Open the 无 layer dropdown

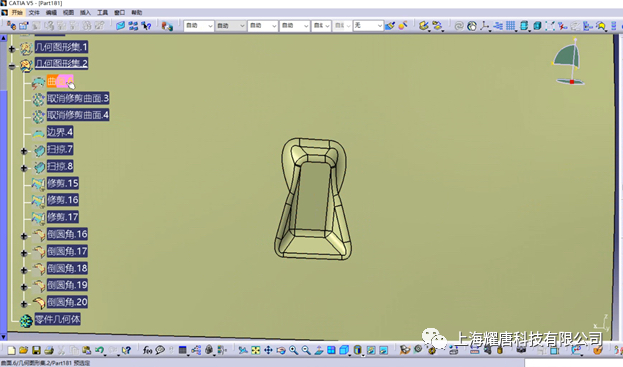[368, 26]
